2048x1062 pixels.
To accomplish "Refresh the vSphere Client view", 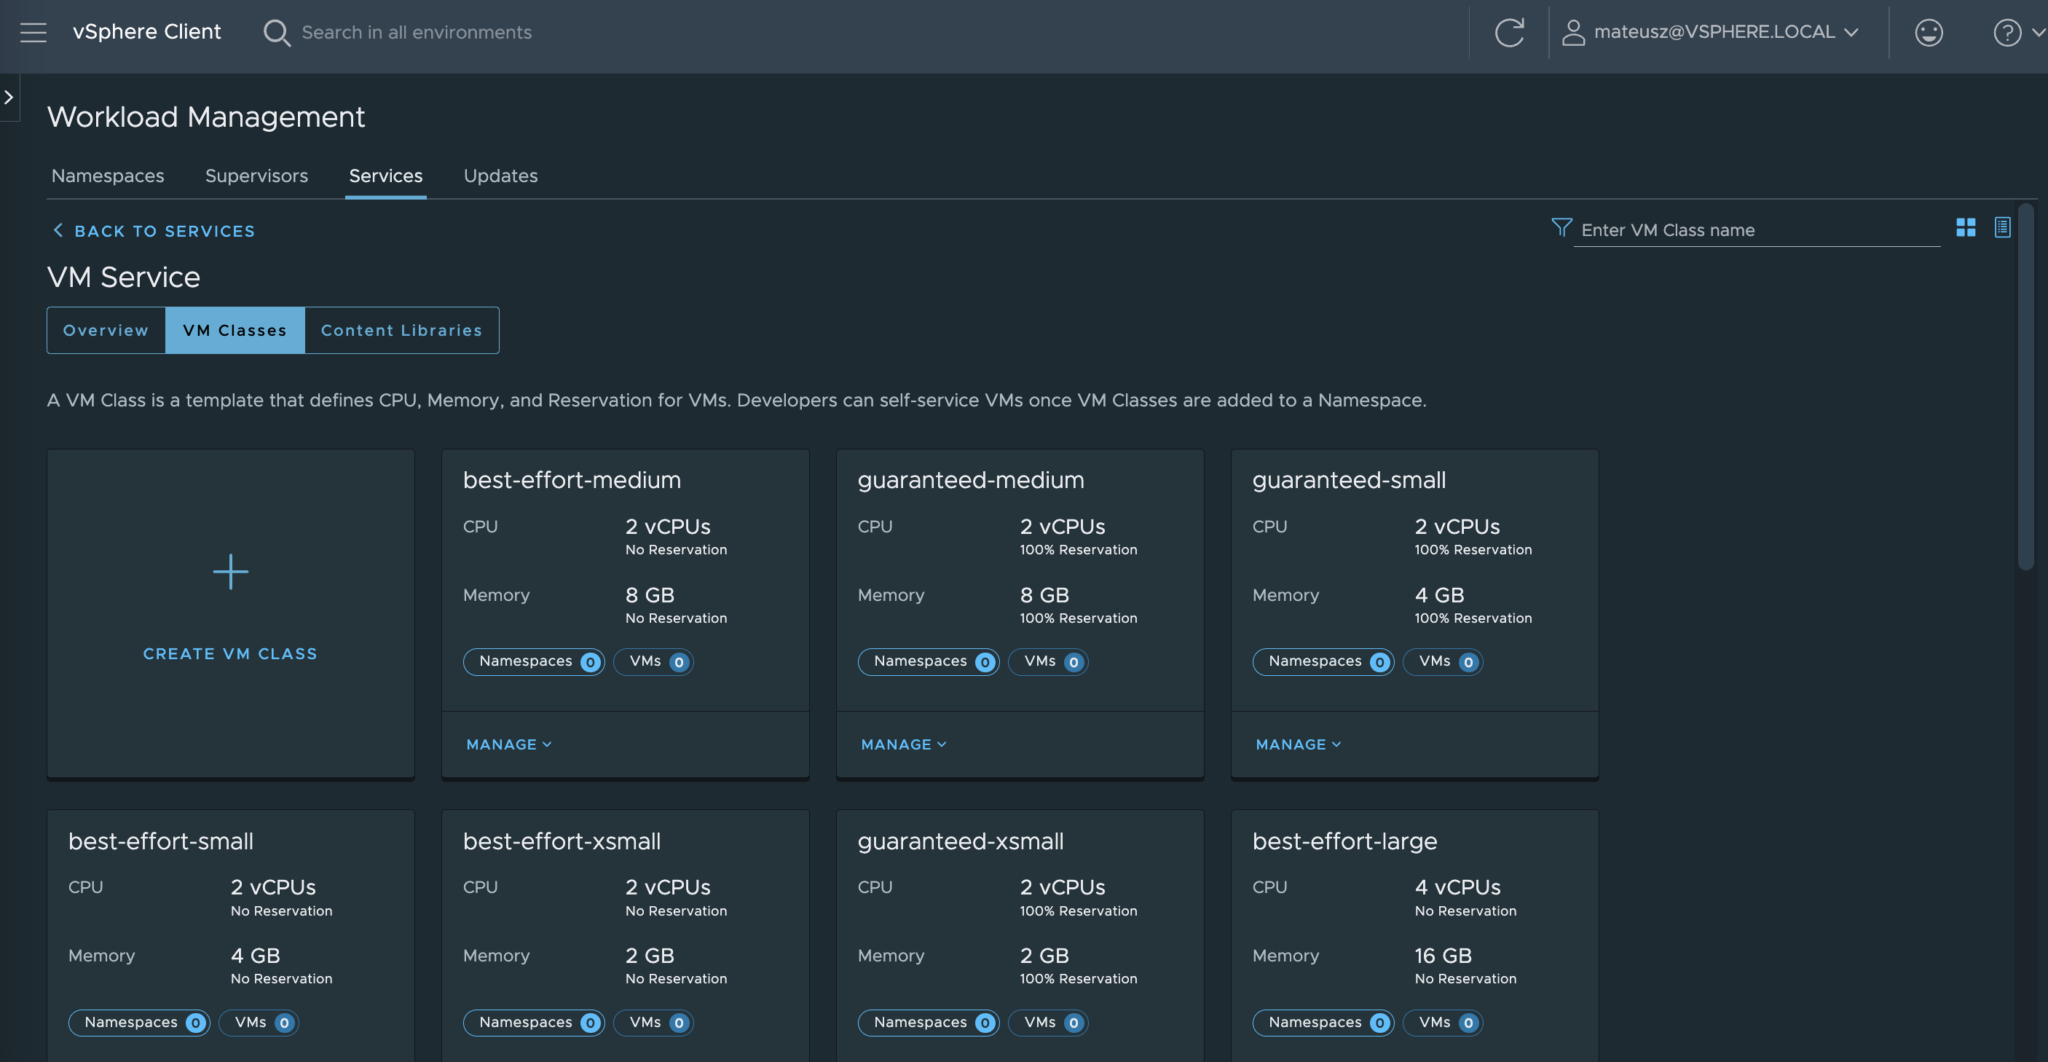I will tap(1509, 32).
